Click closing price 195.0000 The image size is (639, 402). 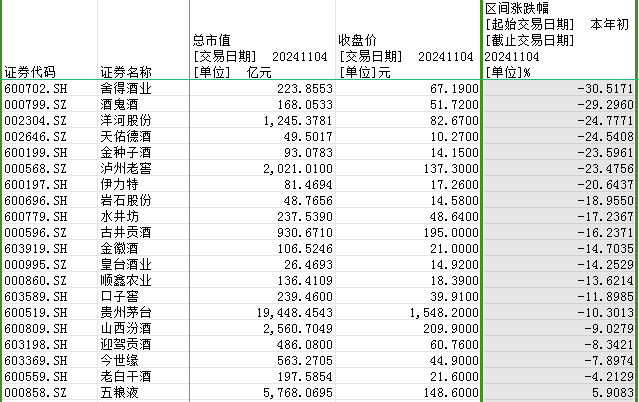tap(408, 232)
